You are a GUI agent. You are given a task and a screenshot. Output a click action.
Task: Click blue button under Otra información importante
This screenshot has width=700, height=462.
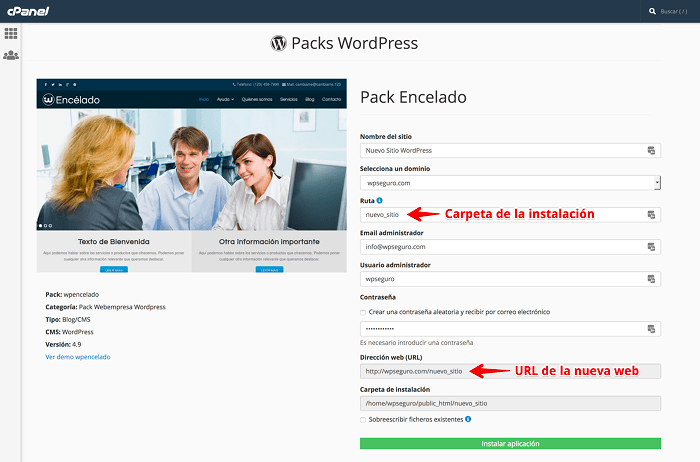[269, 270]
